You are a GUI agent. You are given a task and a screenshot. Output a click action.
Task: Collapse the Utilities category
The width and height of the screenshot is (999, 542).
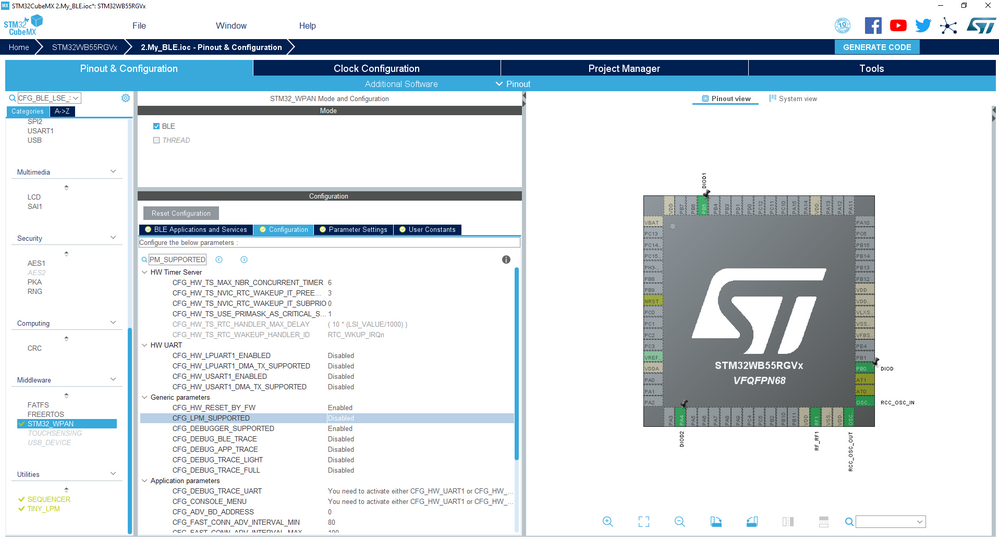tap(113, 473)
